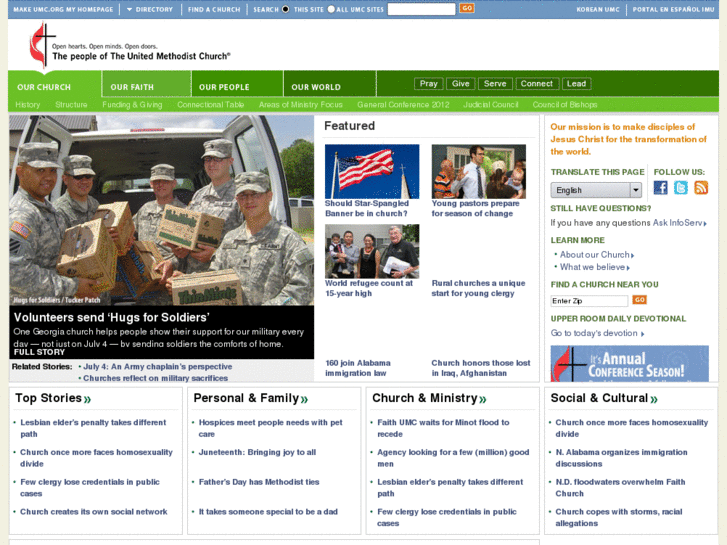Open the Church & Ministry double-arrow icon
The width and height of the screenshot is (727, 545).
click(483, 399)
